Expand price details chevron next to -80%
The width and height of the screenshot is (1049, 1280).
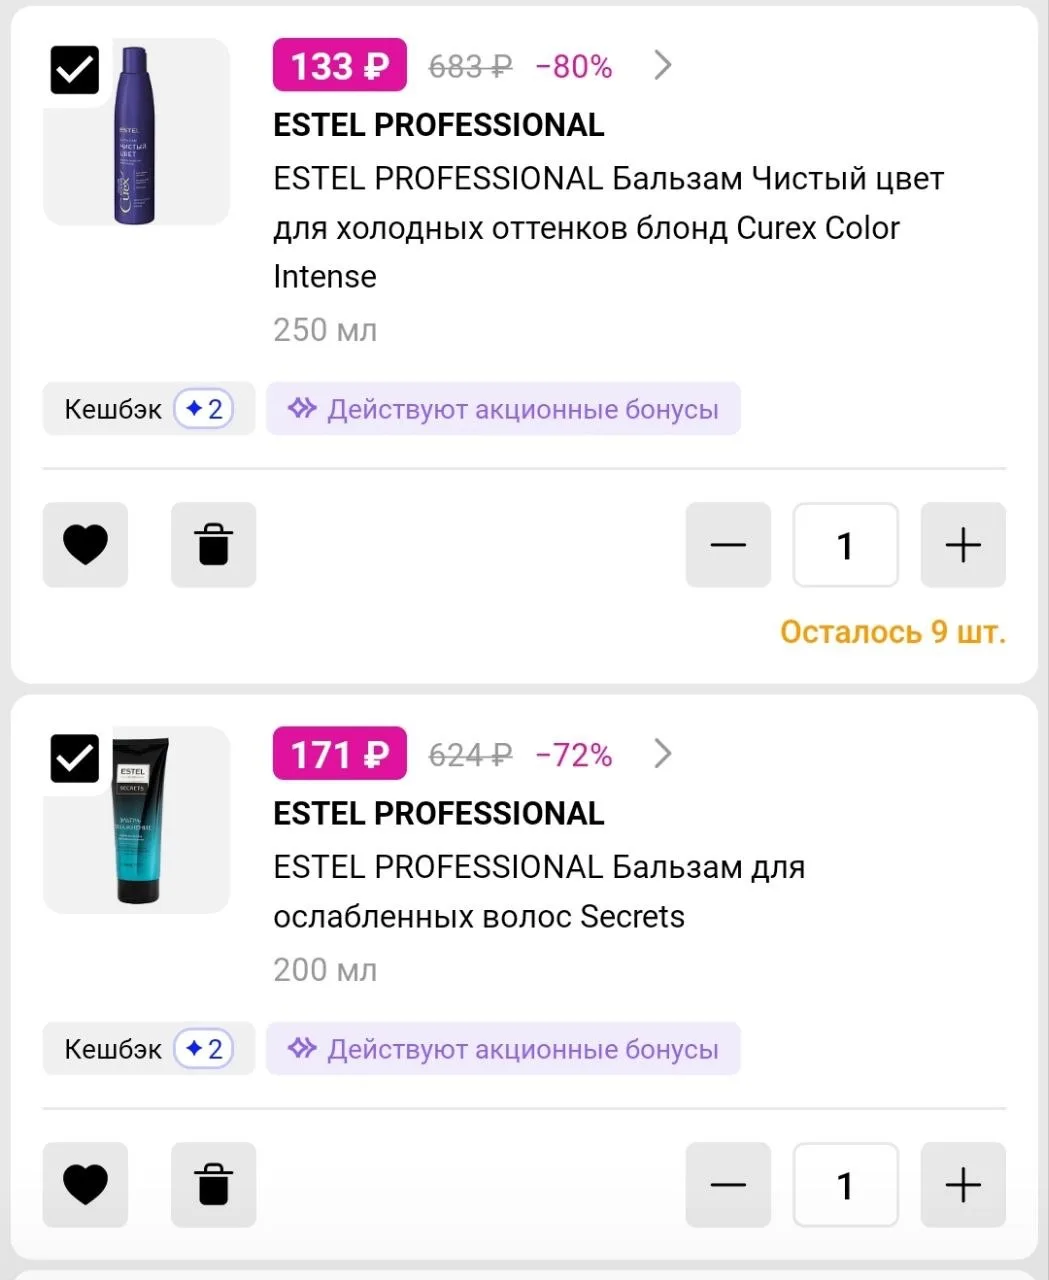coord(662,66)
